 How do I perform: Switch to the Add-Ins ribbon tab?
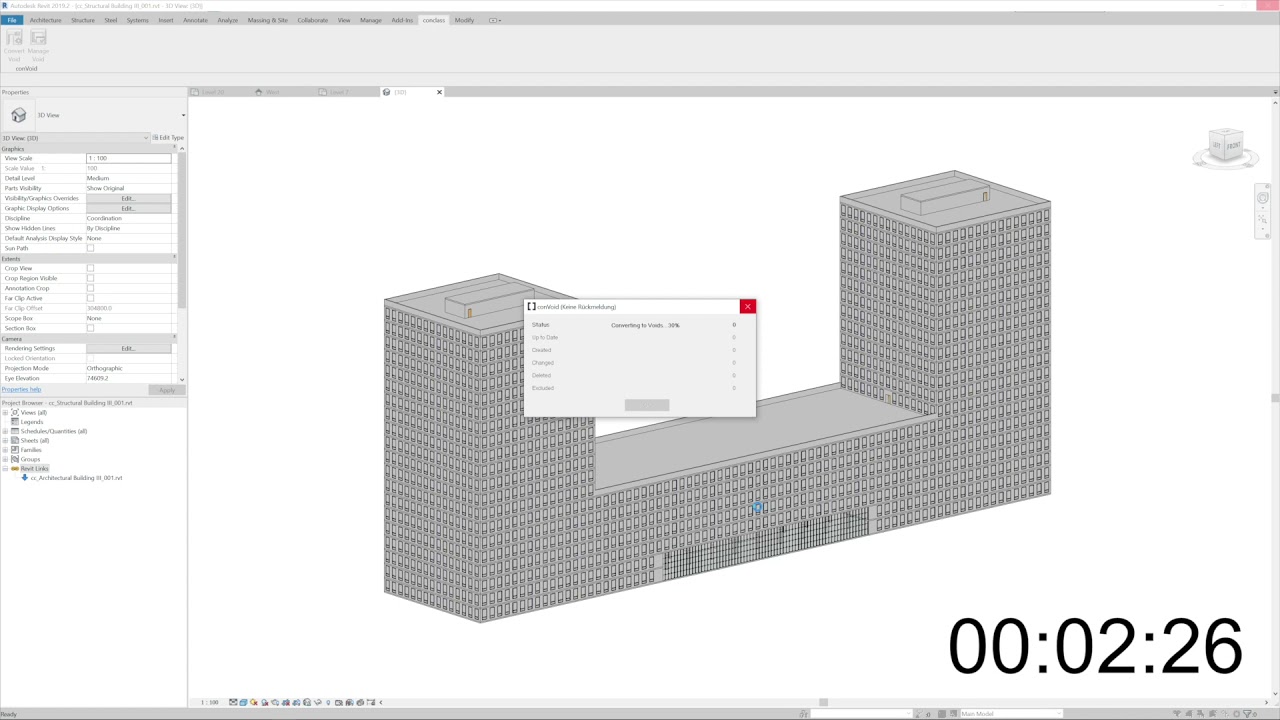pyautogui.click(x=402, y=20)
